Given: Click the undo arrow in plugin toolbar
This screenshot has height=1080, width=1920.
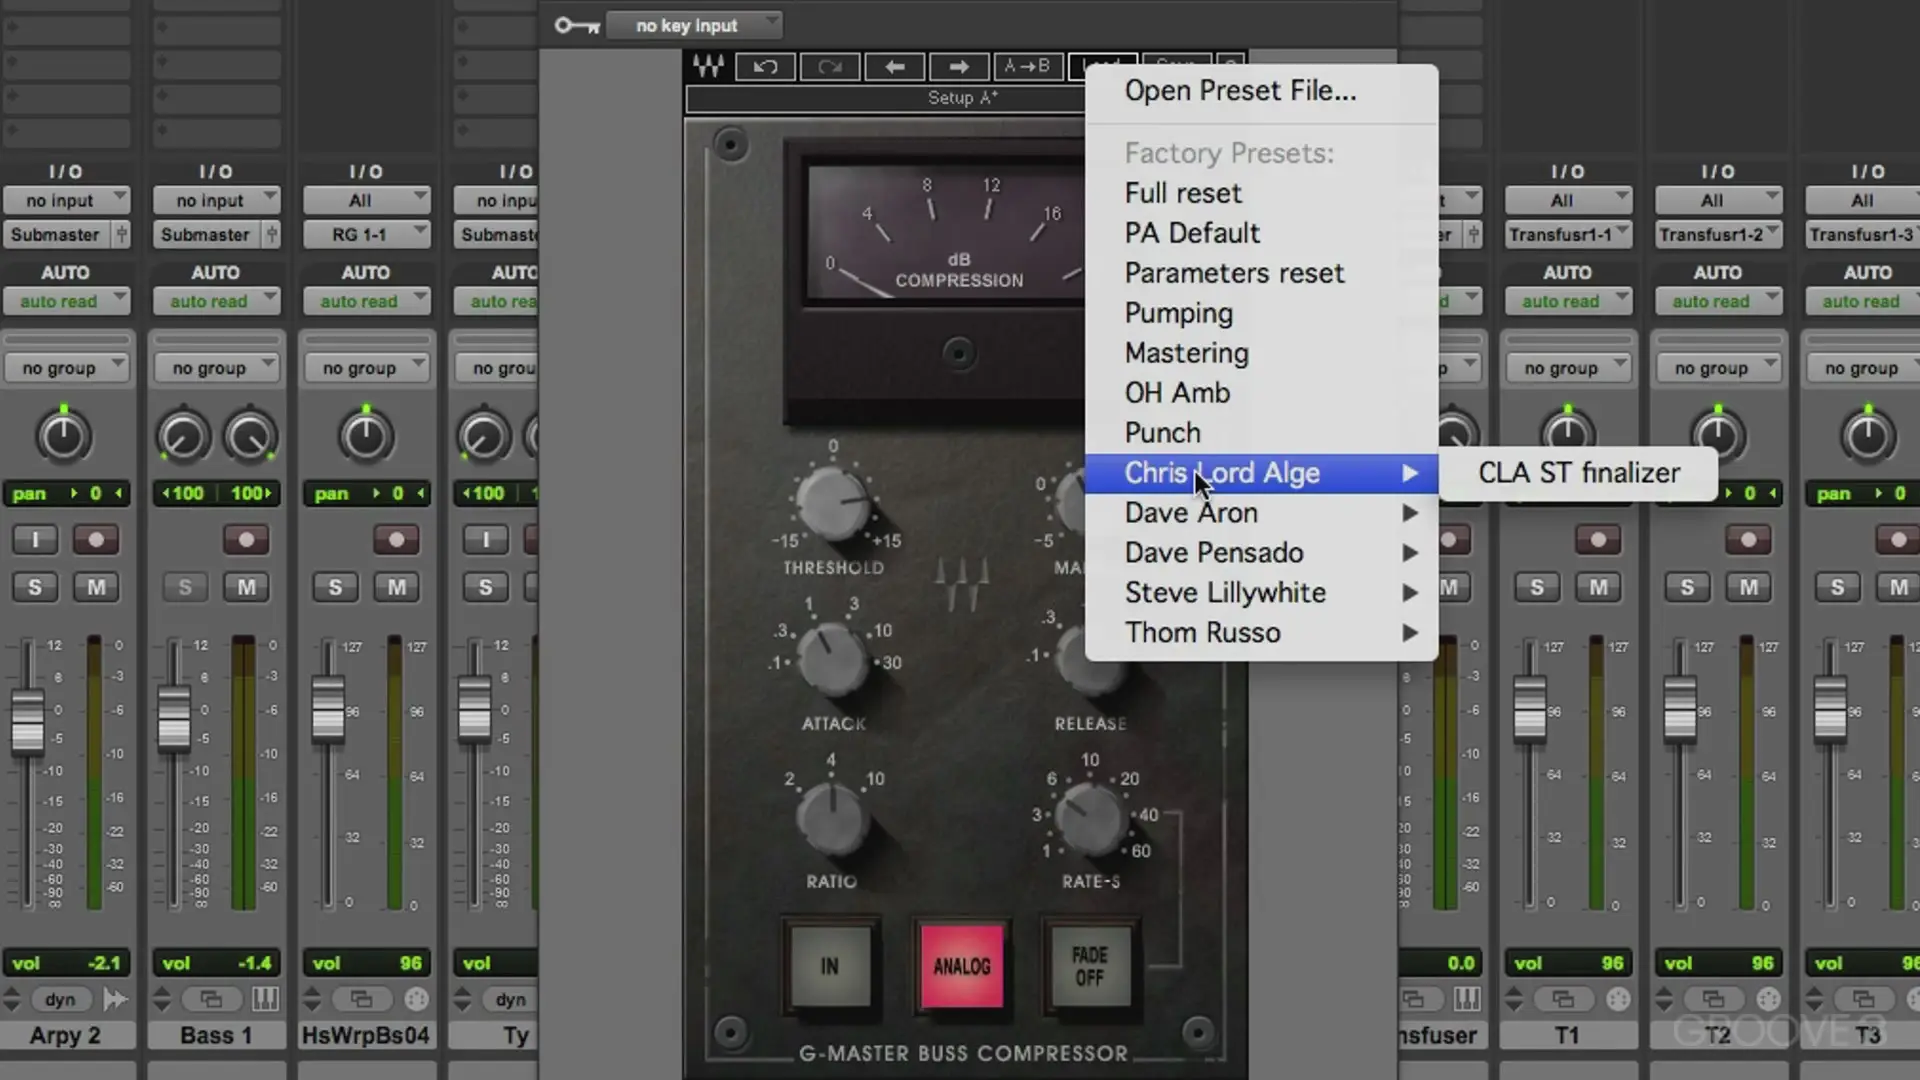Looking at the screenshot, I should coord(765,67).
